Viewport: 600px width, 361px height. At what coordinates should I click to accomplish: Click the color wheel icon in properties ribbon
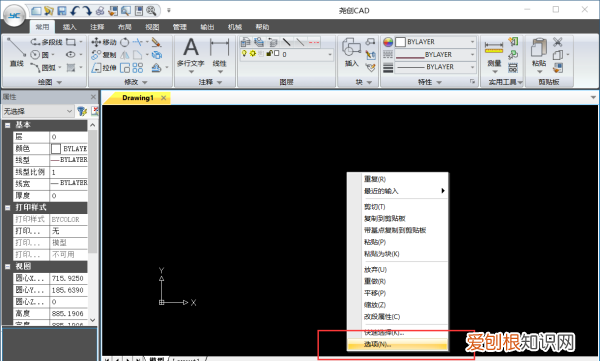[x=388, y=42]
